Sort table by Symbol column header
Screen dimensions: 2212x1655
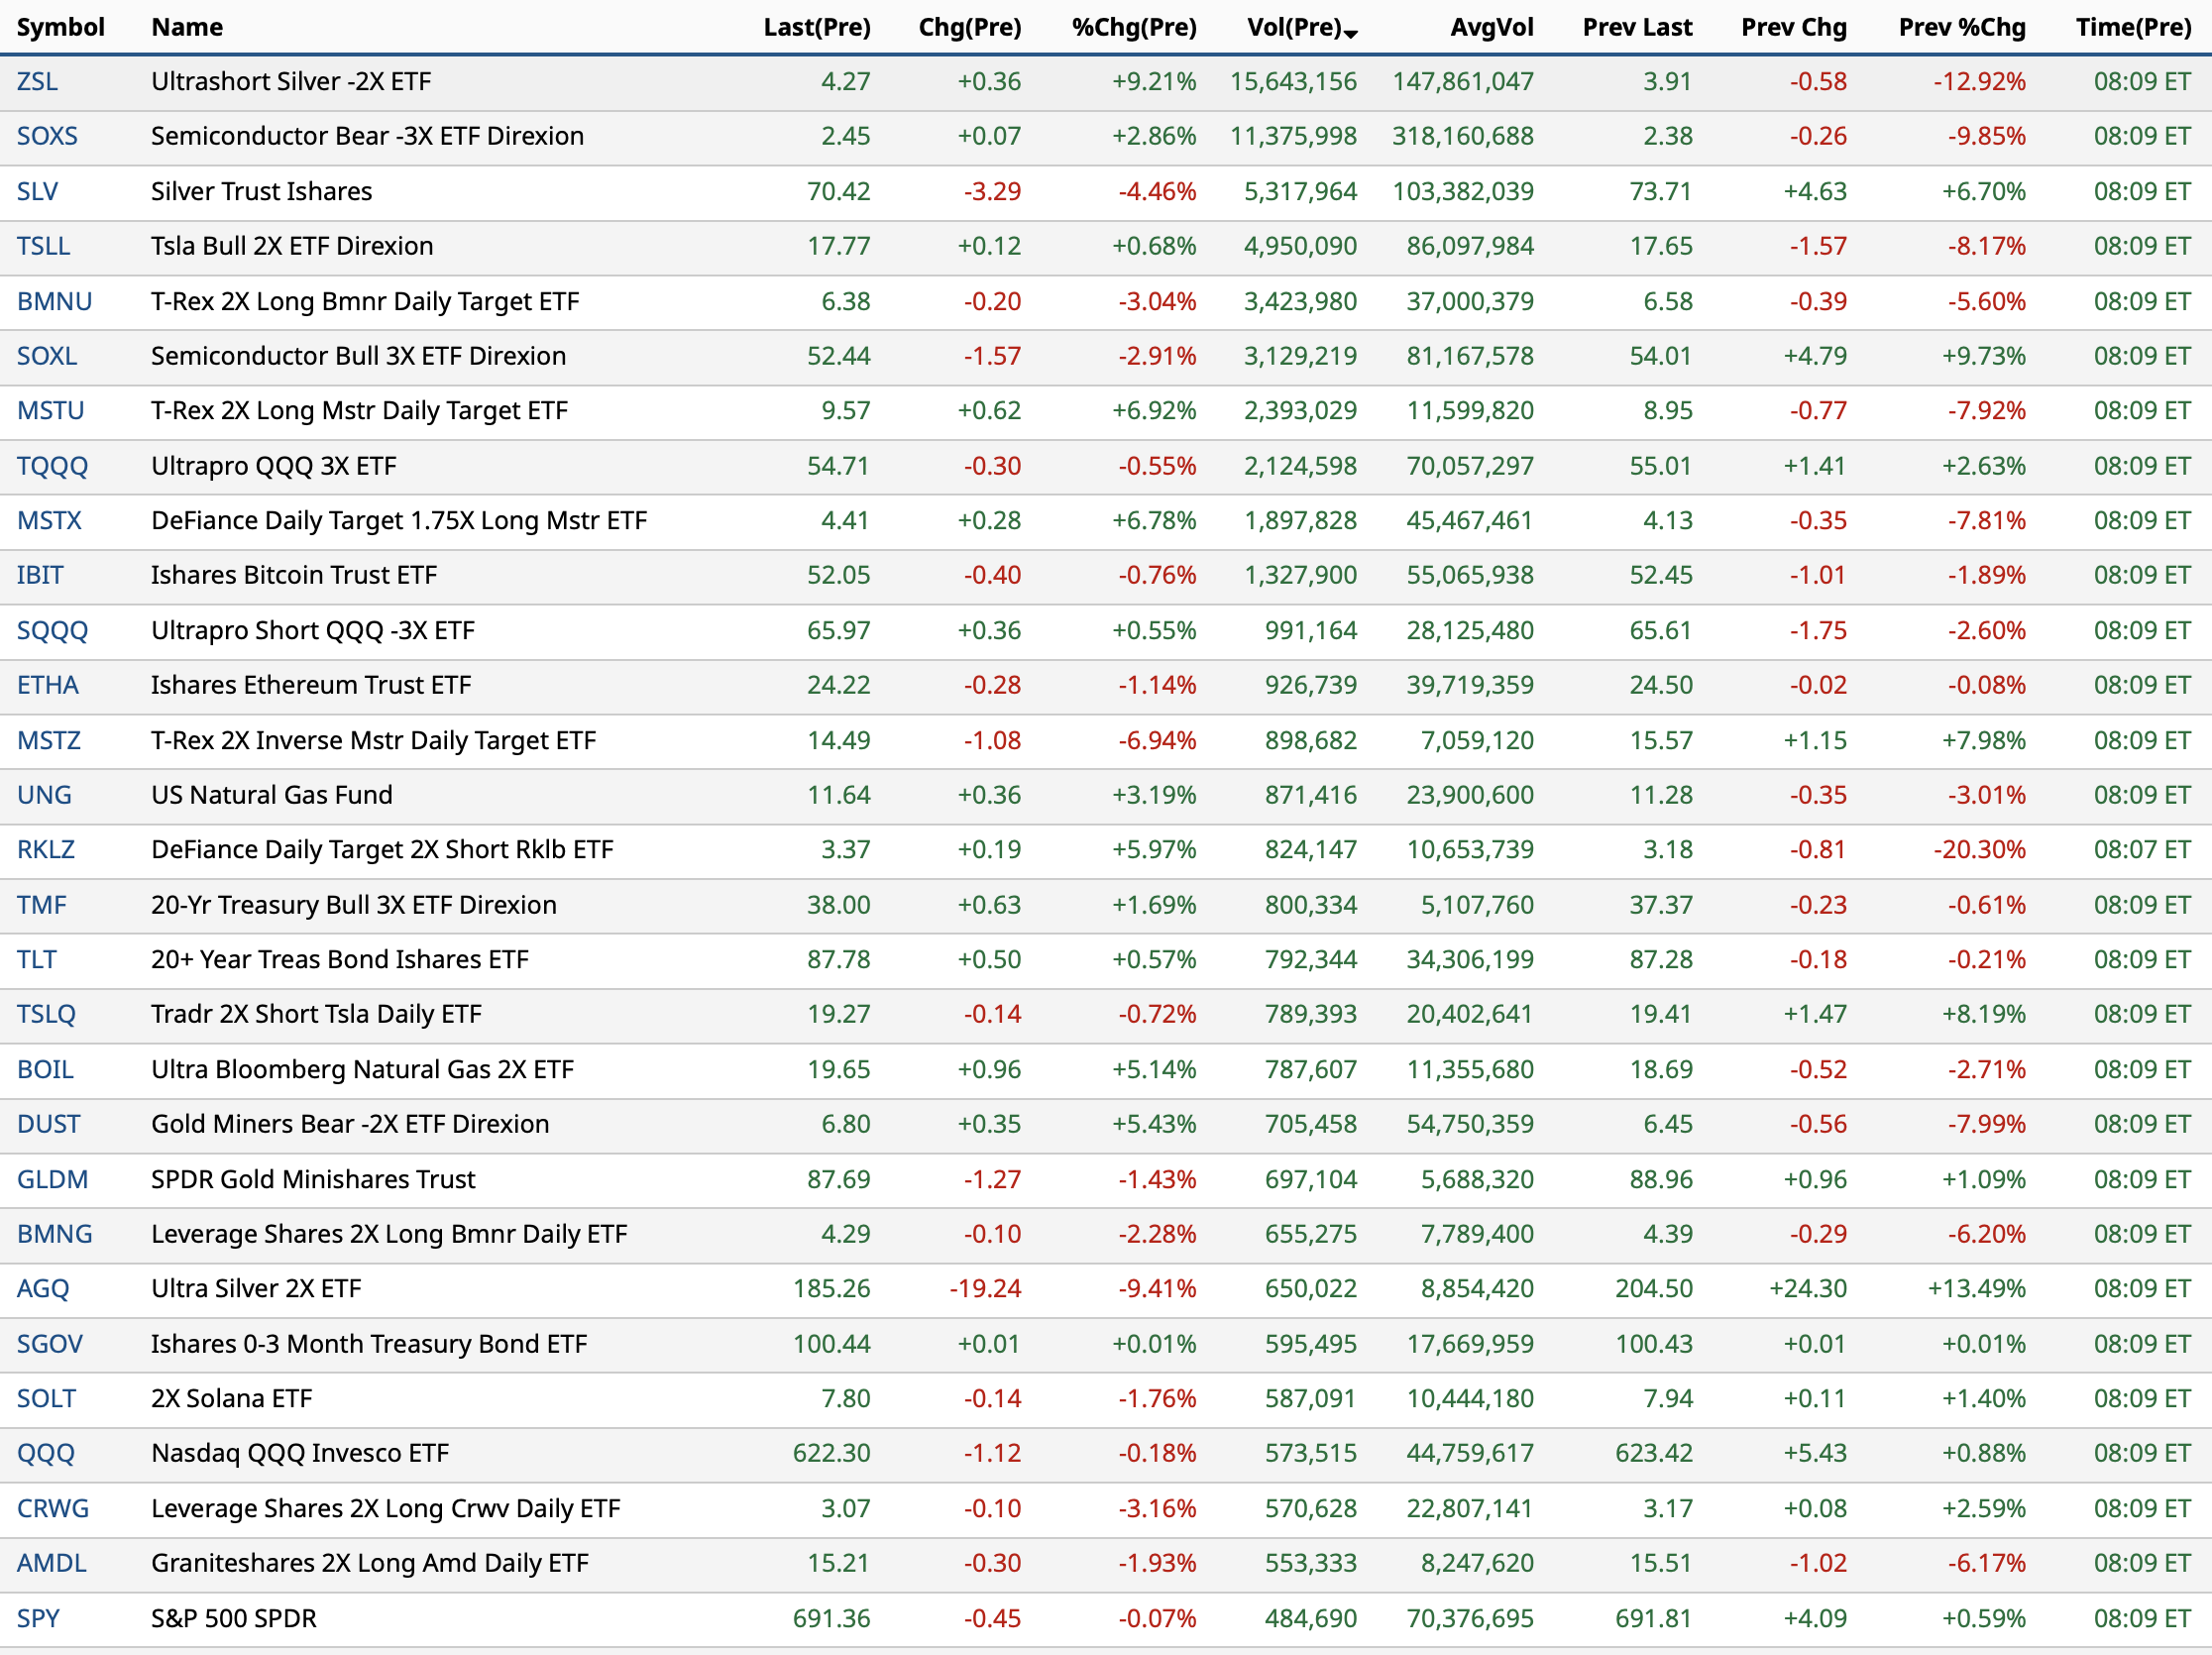(60, 27)
